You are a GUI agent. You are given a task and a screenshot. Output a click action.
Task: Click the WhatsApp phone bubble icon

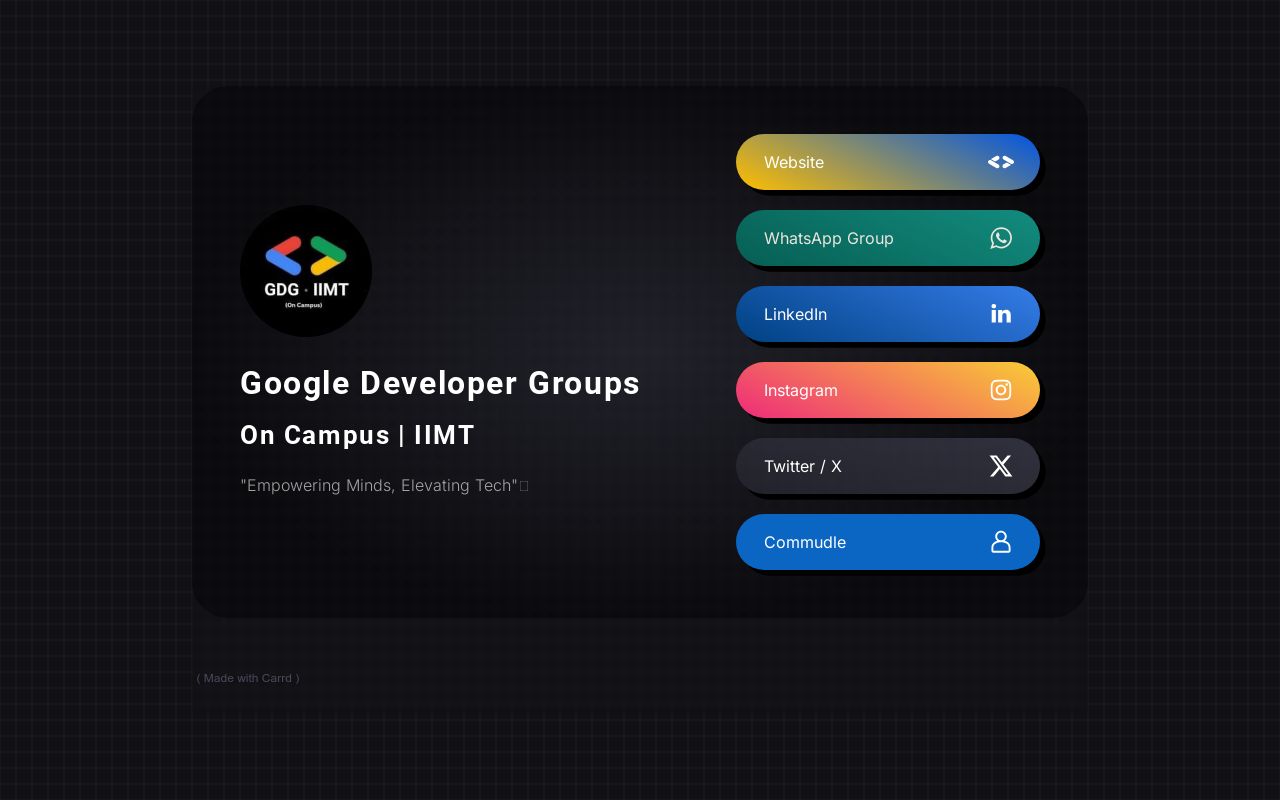1000,238
